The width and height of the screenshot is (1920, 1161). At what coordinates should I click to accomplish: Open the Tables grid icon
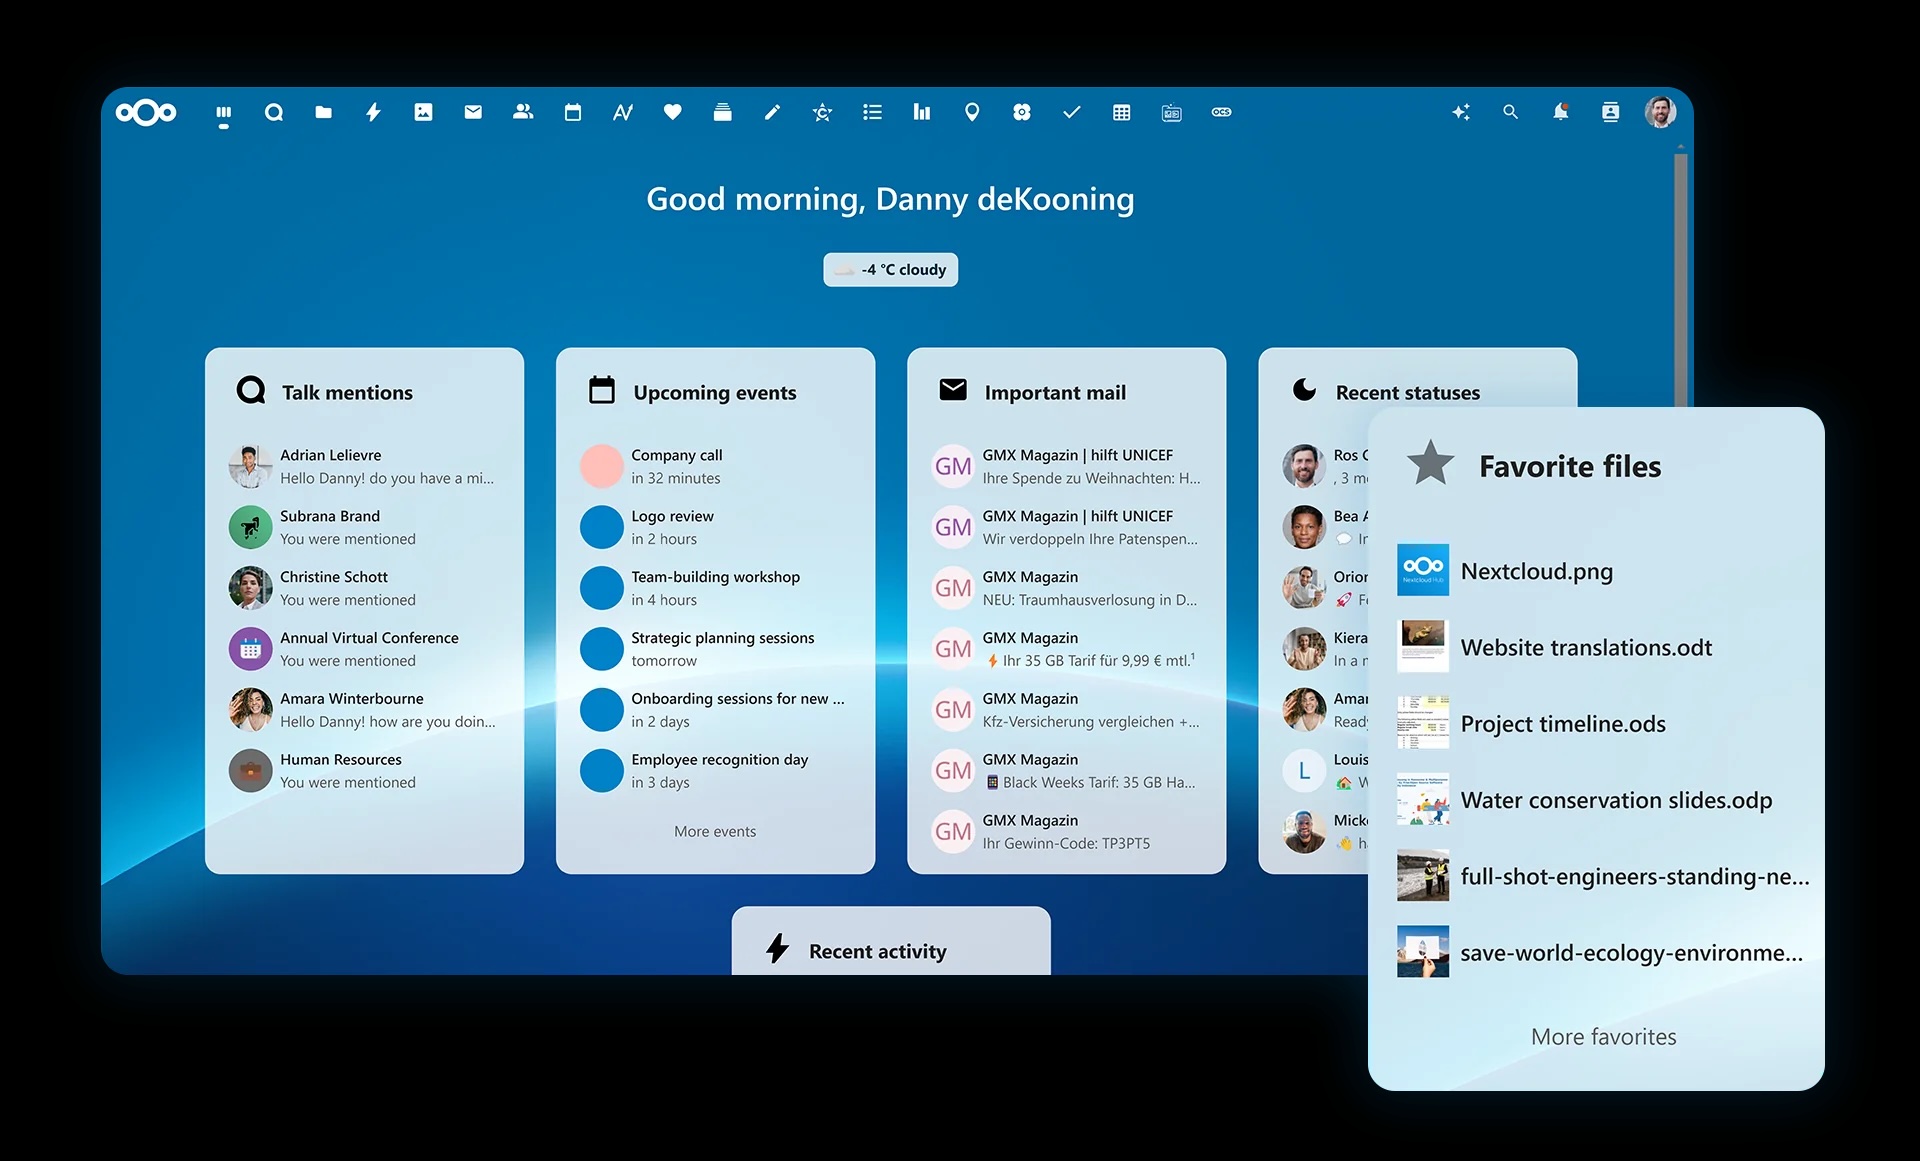tap(1122, 113)
